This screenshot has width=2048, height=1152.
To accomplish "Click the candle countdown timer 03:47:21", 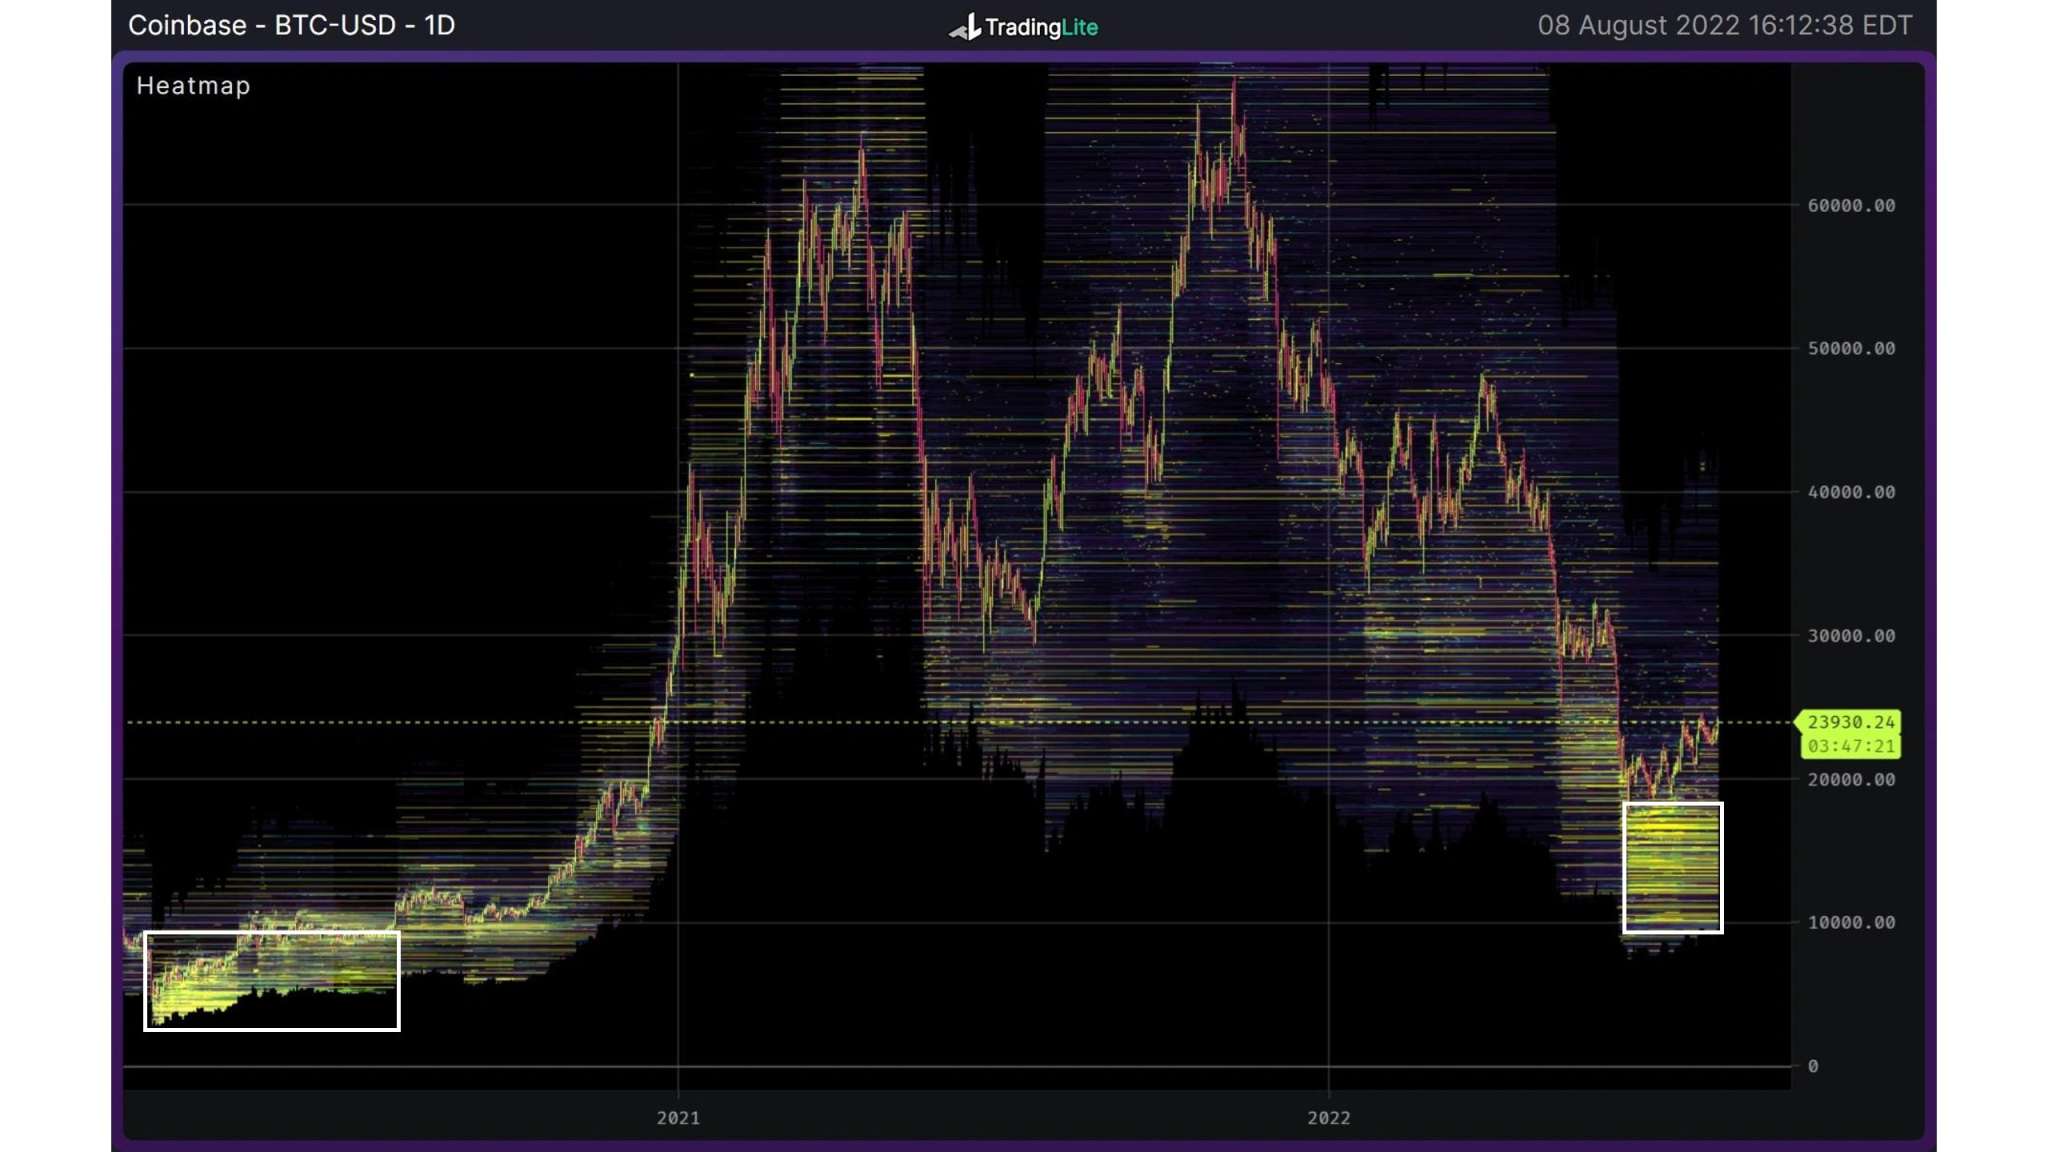I will coord(1851,744).
